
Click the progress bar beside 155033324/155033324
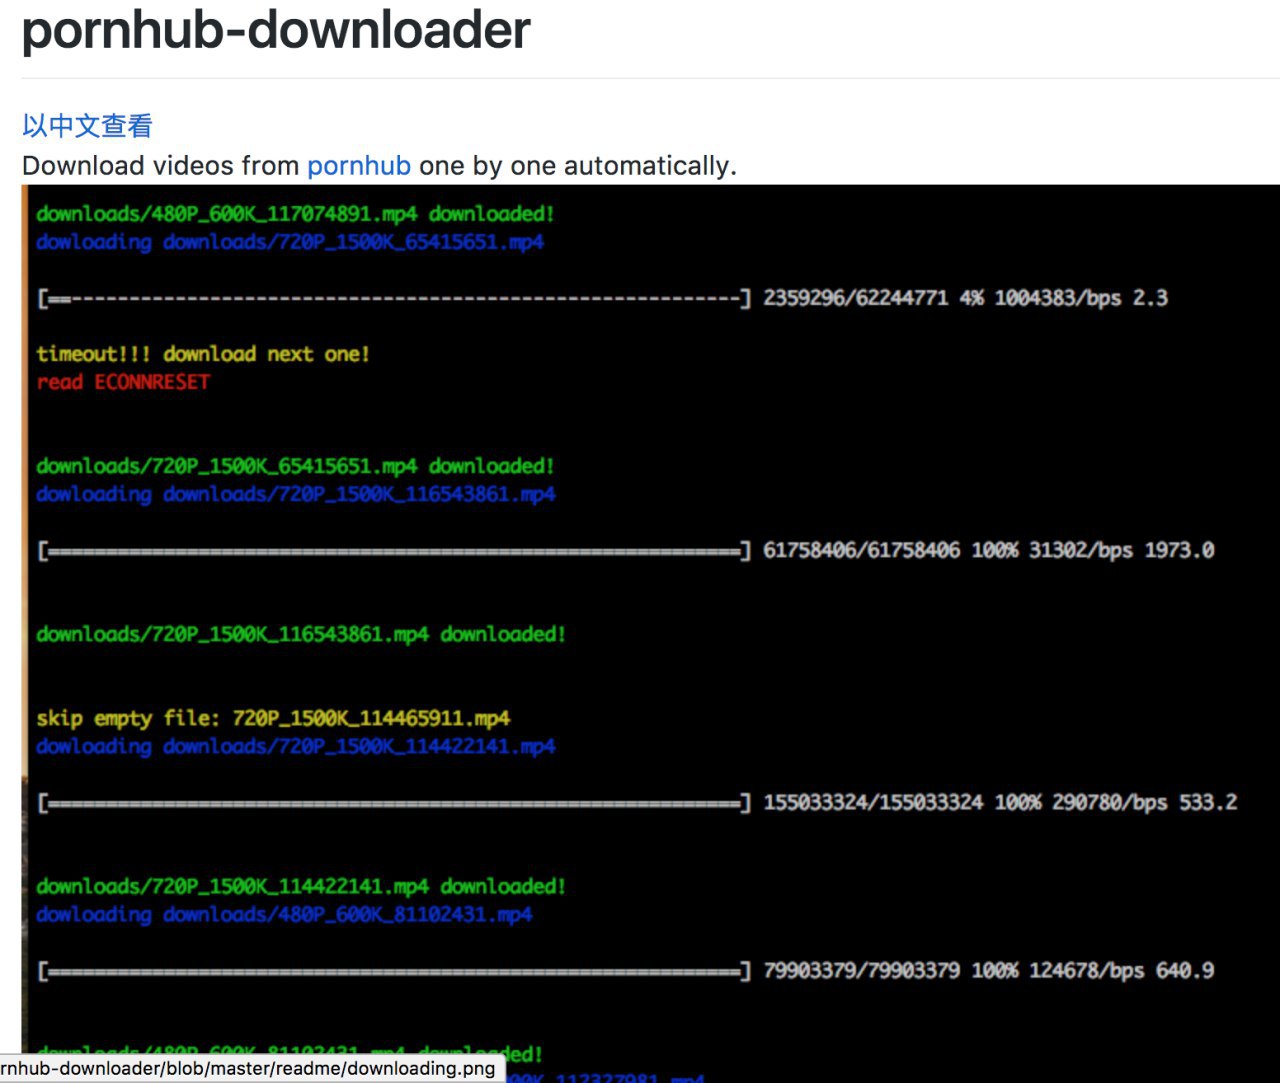pos(394,802)
